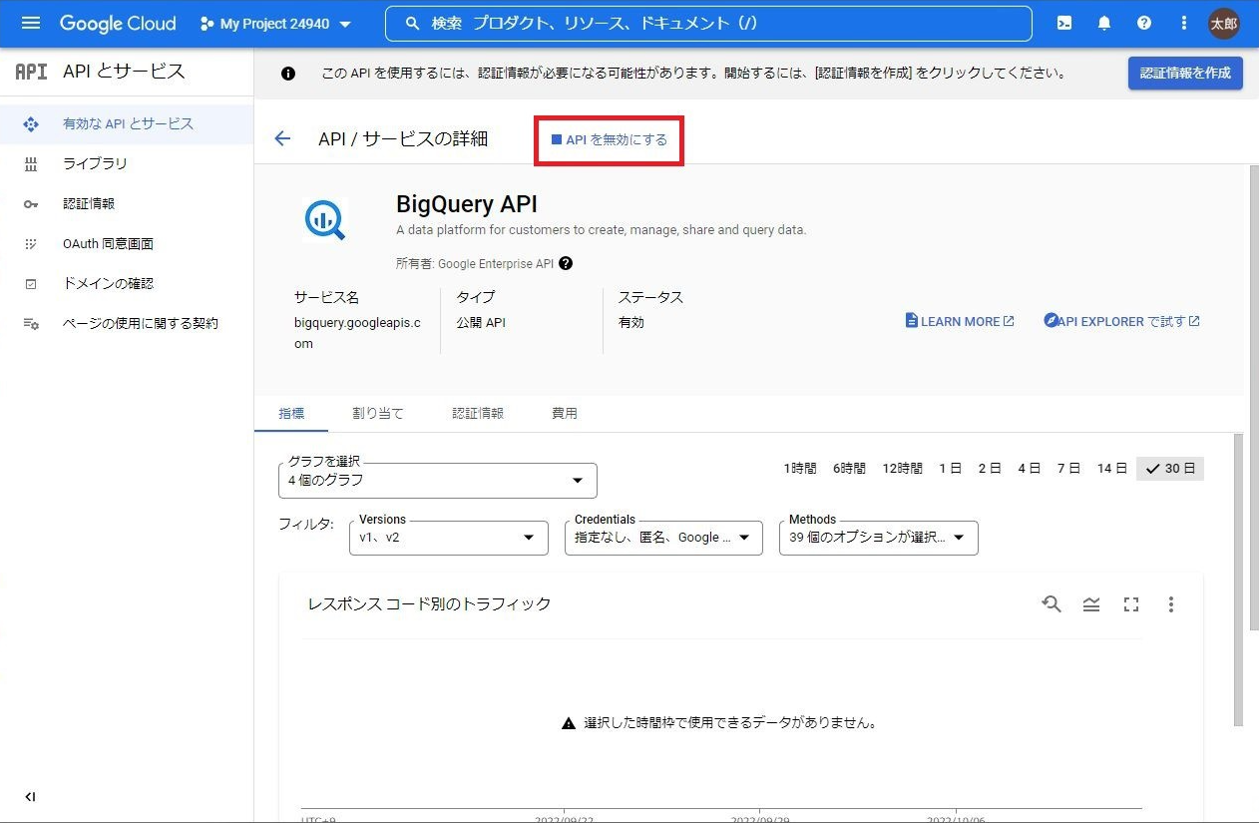Open the notifications bell
Viewport: 1259px width, 823px height.
point(1104,23)
